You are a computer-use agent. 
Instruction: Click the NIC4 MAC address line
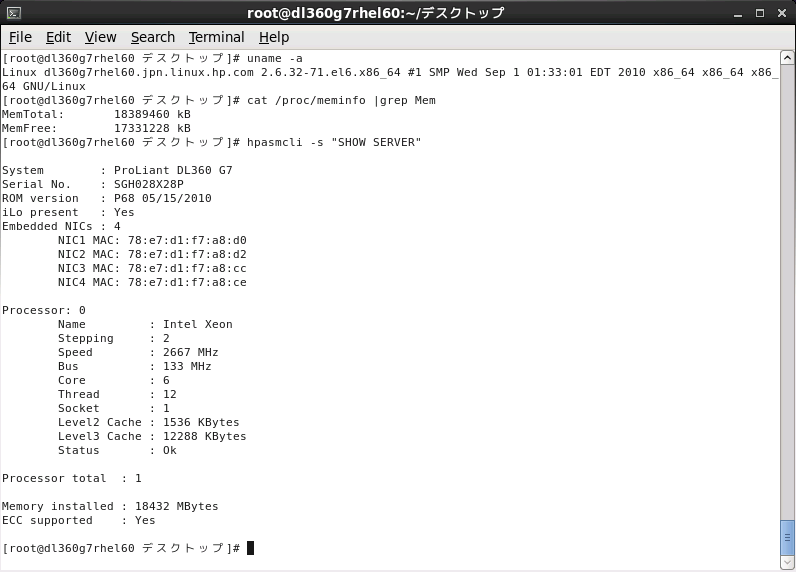(152, 282)
